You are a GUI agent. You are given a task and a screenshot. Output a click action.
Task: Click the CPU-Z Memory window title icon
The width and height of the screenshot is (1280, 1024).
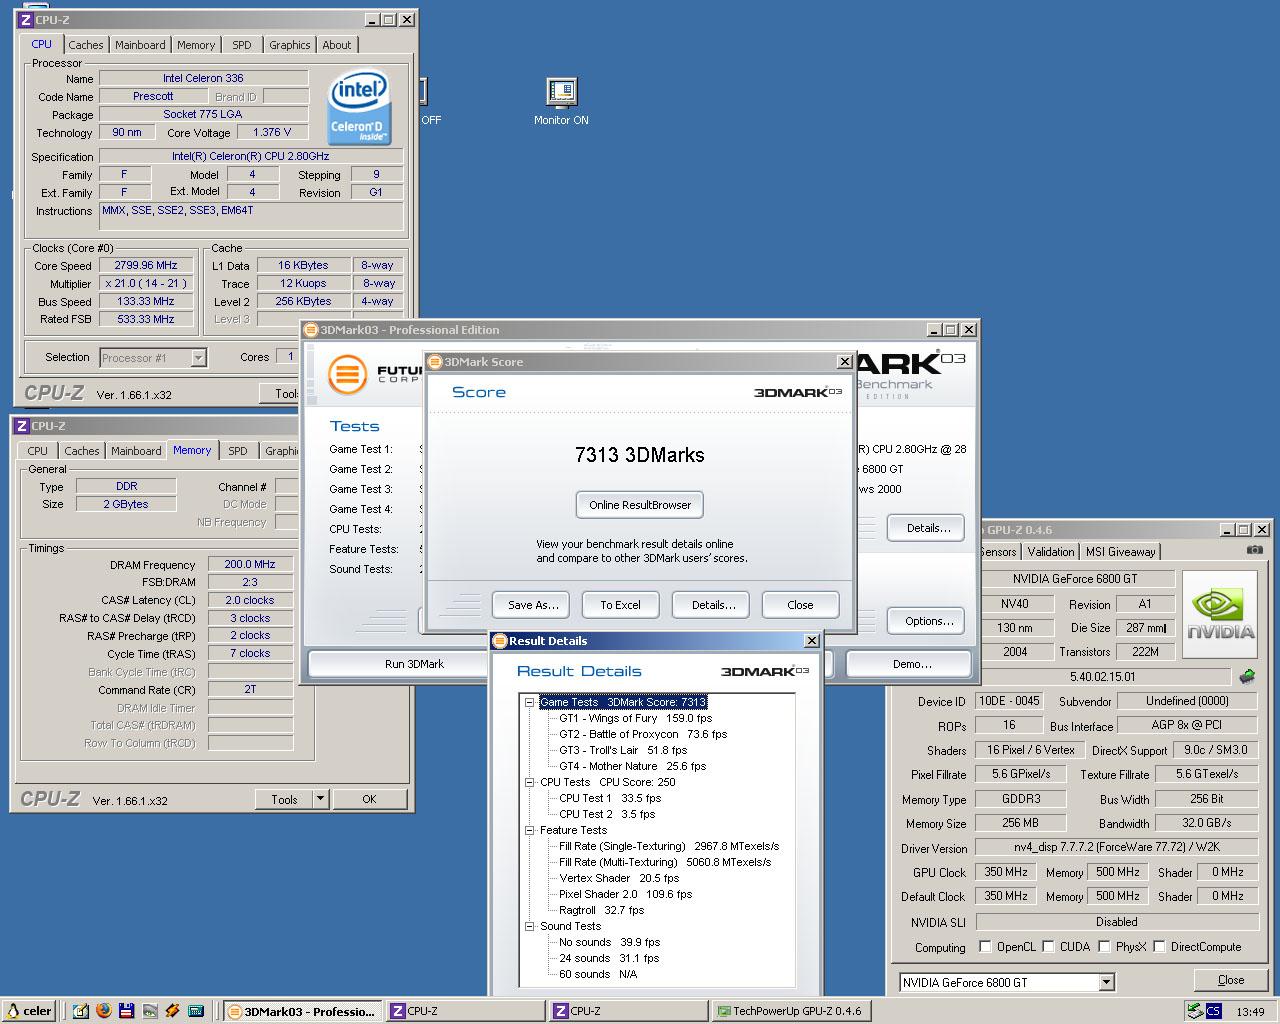tap(22, 426)
